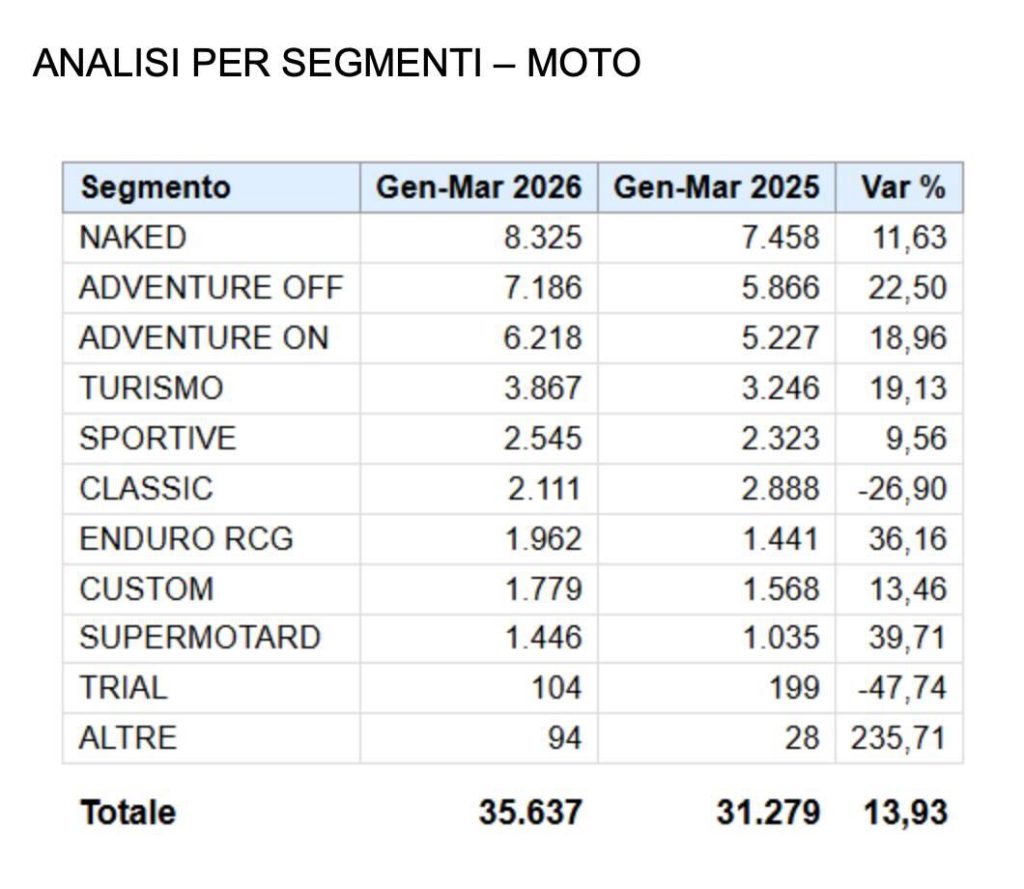The height and width of the screenshot is (889, 1024).
Task: Click the total 2026 value 35.637
Action: pyautogui.click(x=529, y=812)
